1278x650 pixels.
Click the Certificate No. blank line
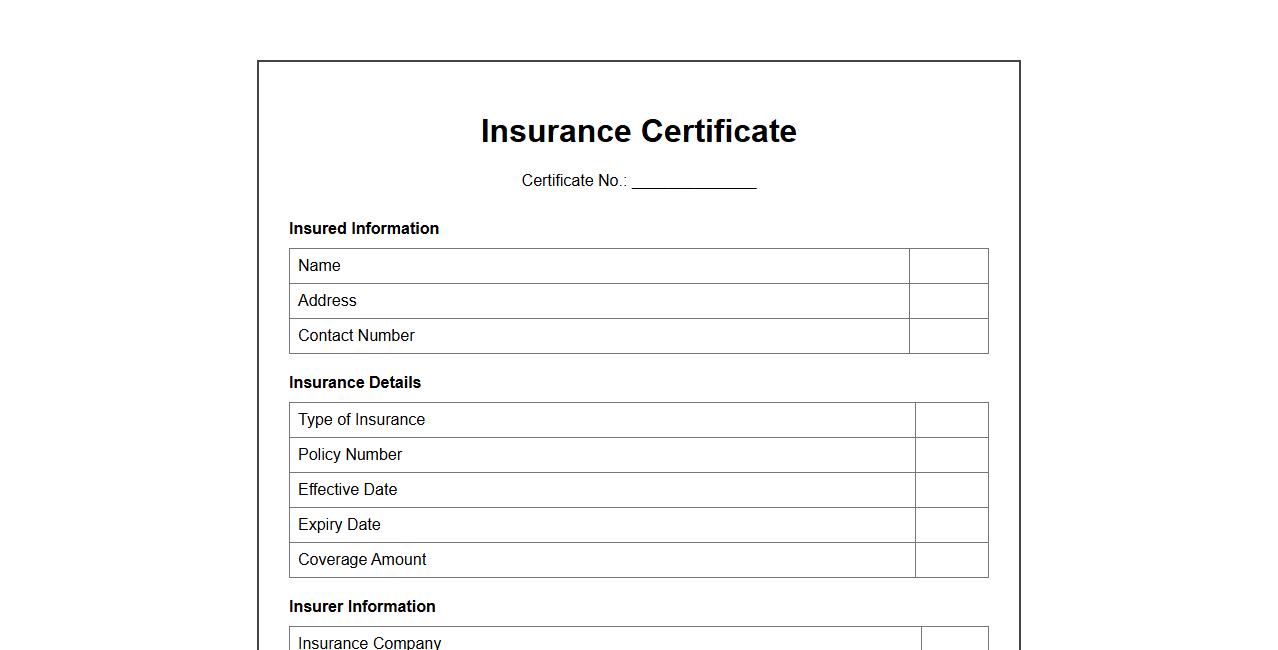[x=693, y=181]
